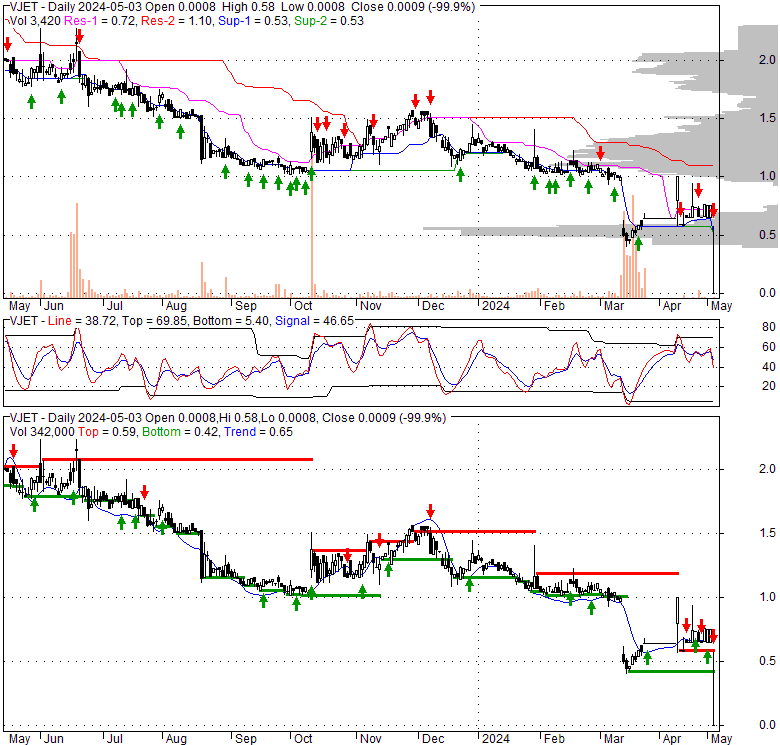Click the 1.5 price label on top chart axis
This screenshot has width=780, height=745.
tap(767, 117)
